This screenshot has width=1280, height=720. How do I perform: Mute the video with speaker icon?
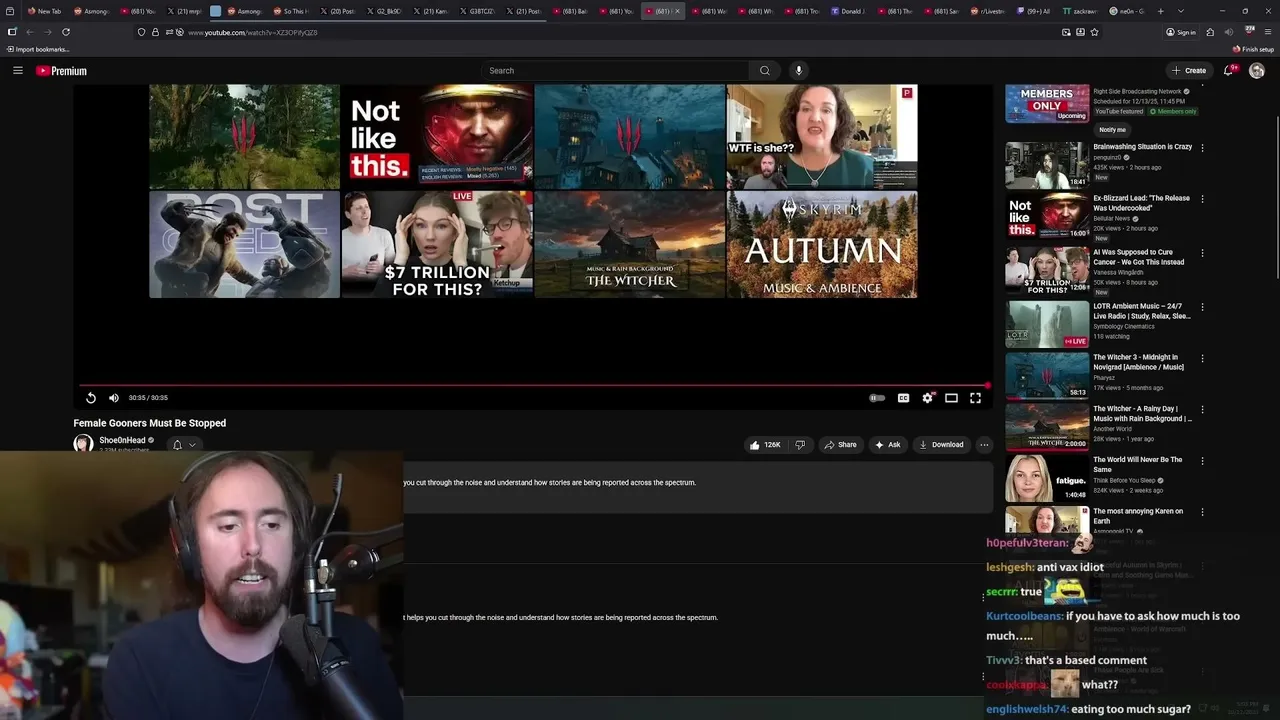pyautogui.click(x=114, y=398)
